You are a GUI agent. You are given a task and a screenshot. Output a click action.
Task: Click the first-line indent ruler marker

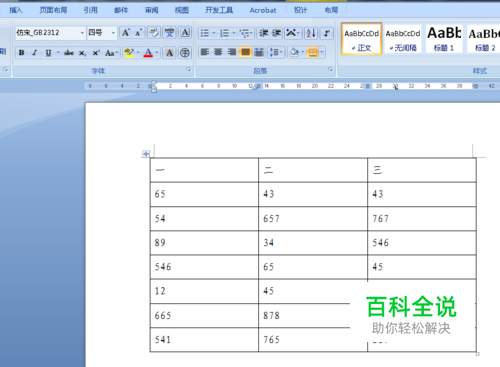coord(154,83)
